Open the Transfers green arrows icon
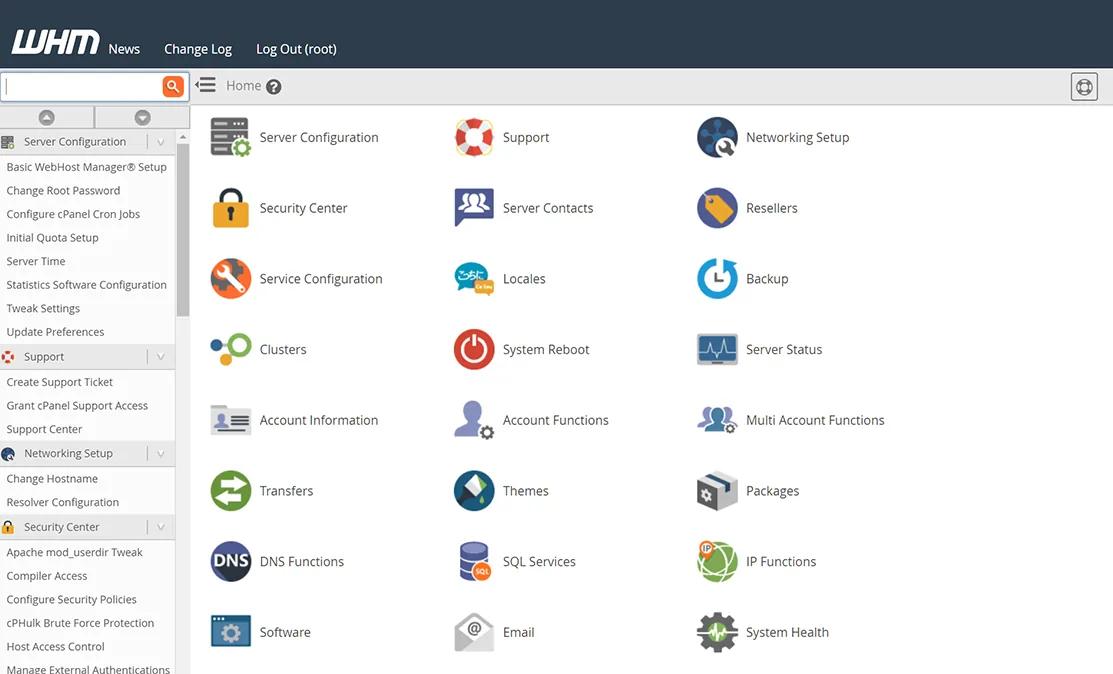The width and height of the screenshot is (1113, 674). coord(231,490)
